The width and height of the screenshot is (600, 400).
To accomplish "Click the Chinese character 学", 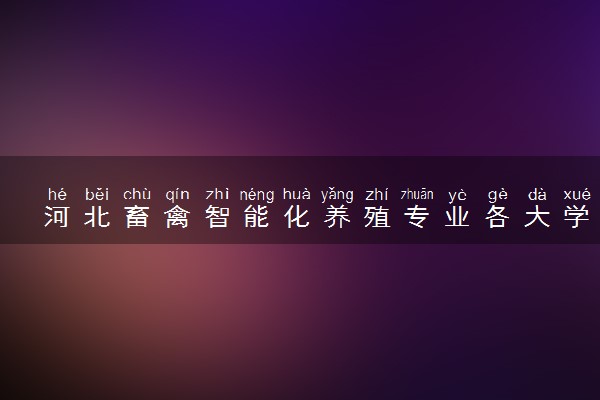I will tap(577, 217).
